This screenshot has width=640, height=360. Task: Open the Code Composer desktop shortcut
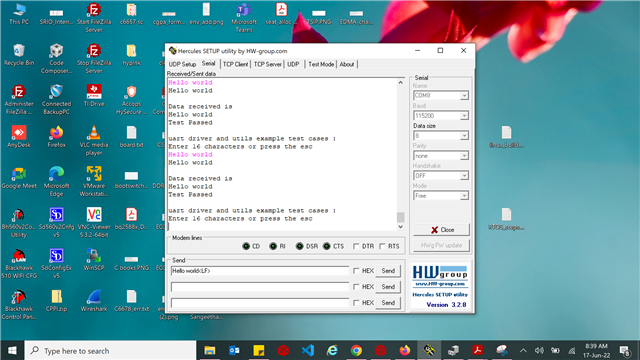pos(56,58)
